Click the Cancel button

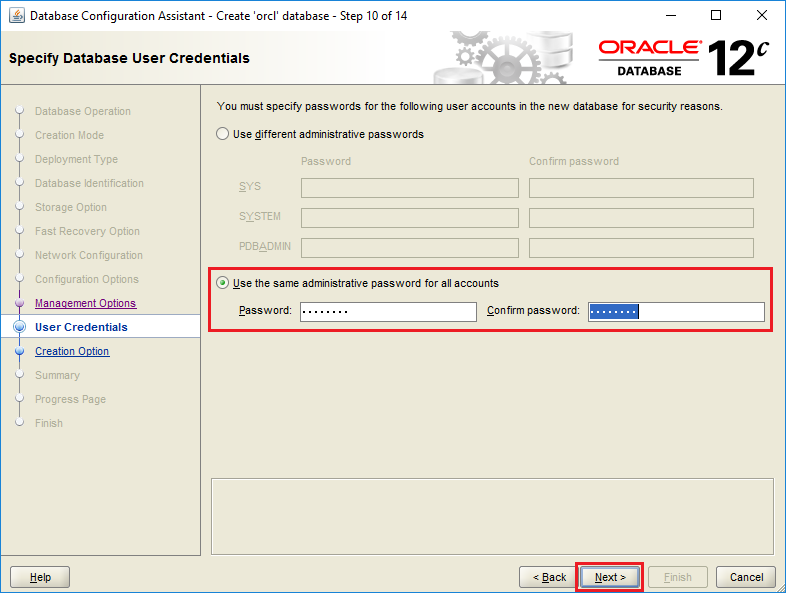[746, 577]
